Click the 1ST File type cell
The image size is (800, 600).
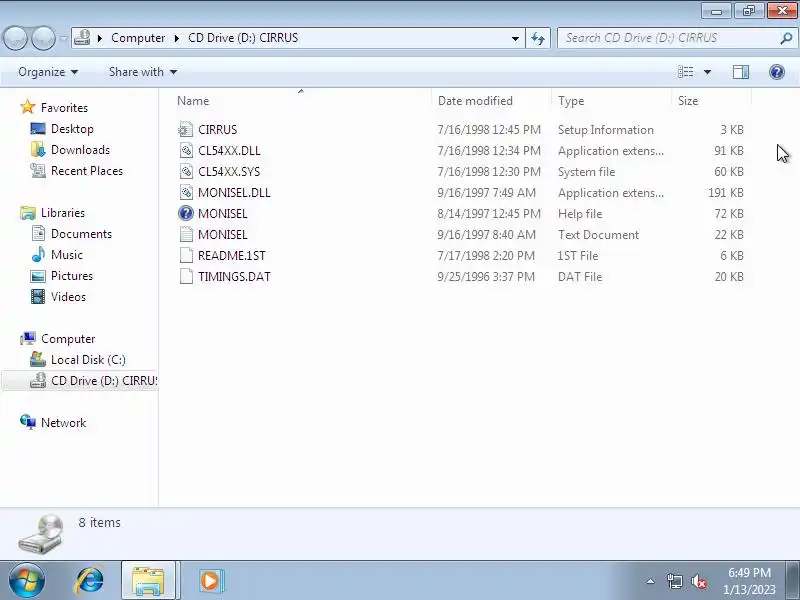click(578, 255)
